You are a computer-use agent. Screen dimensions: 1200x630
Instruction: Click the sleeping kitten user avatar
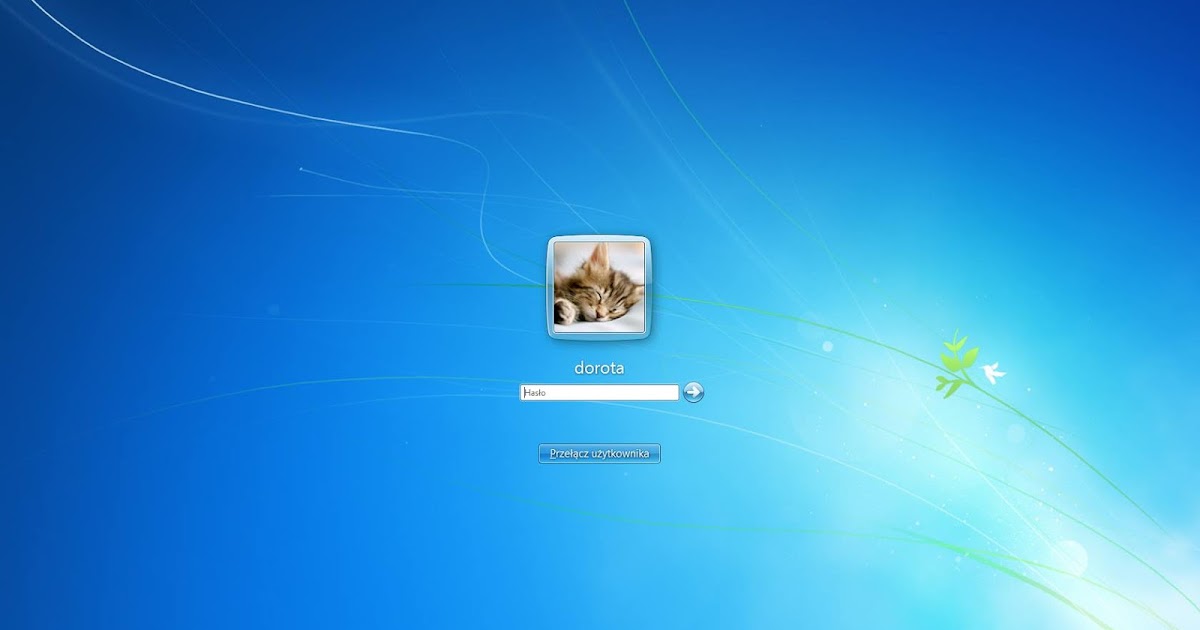(x=598, y=288)
